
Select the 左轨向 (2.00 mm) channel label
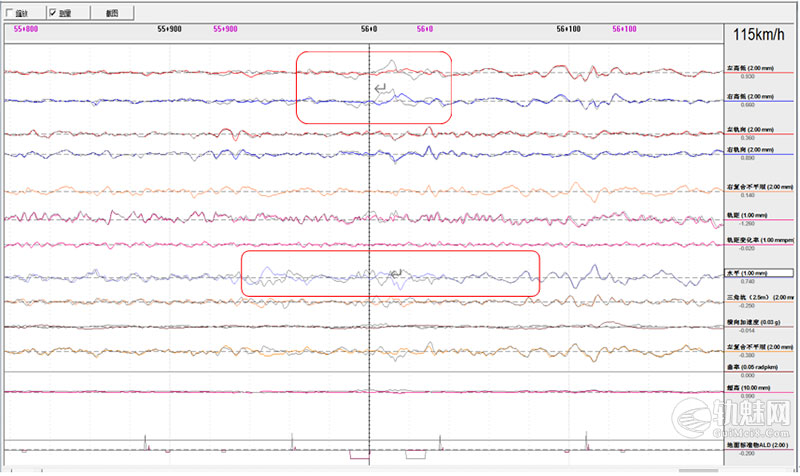750,130
